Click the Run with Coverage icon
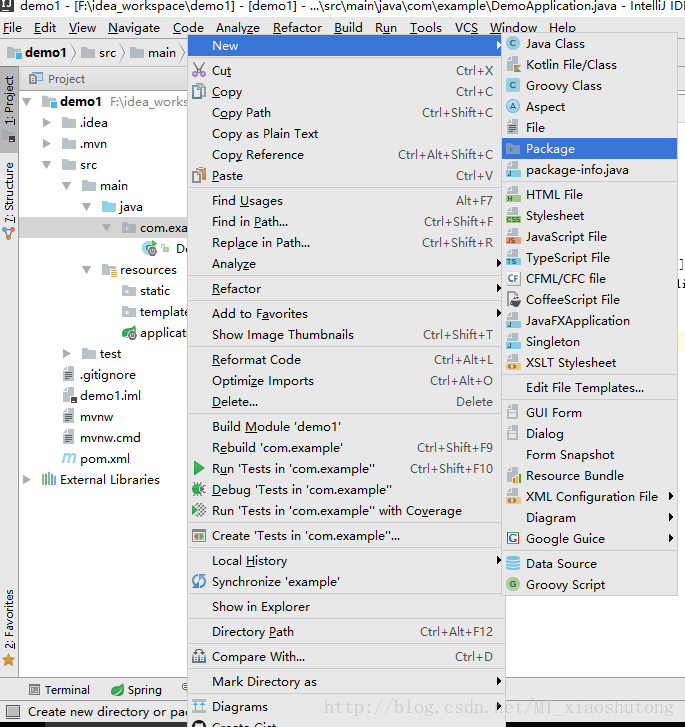Viewport: 685px width, 727px height. point(199,510)
